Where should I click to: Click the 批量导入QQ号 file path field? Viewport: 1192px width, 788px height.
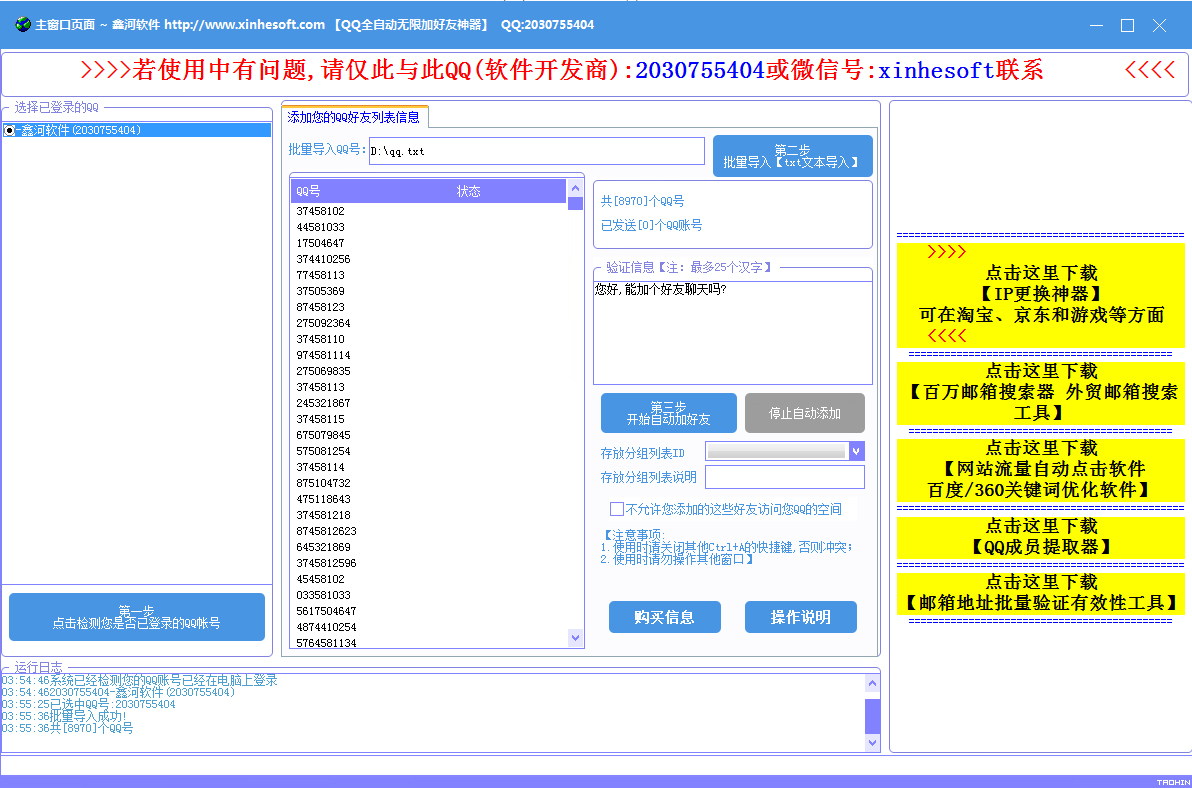pyautogui.click(x=537, y=150)
